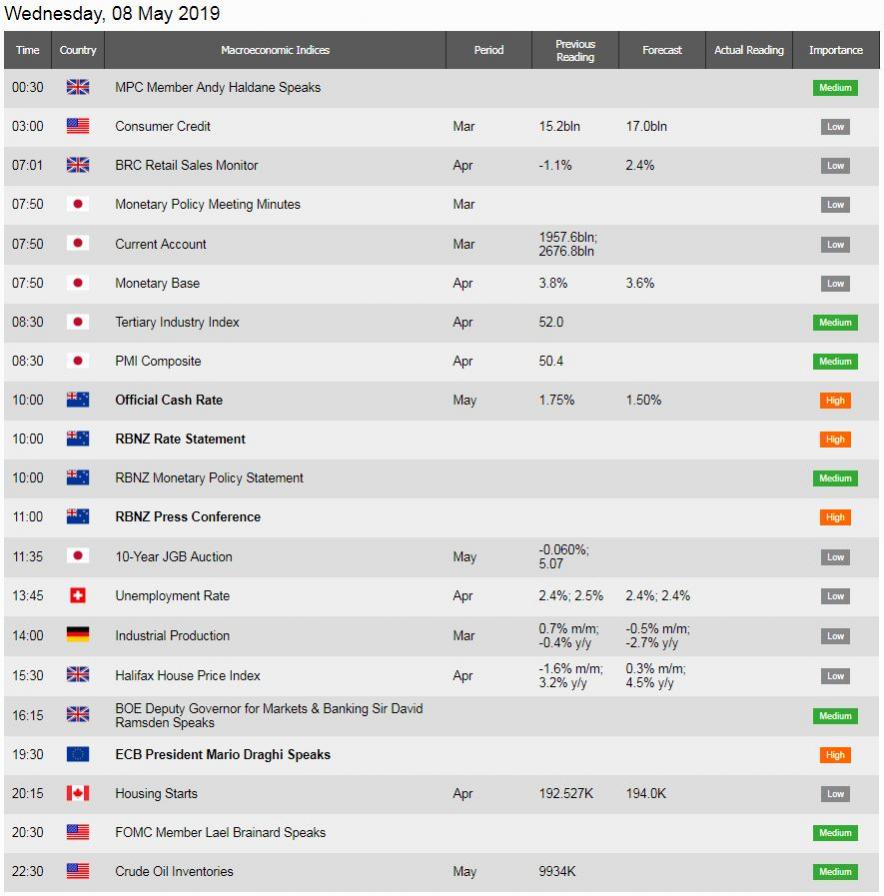Click the Japan flag beside Monetary Policy Meeting Minutes
Viewport: 884px width, 896px height.
coord(78,204)
